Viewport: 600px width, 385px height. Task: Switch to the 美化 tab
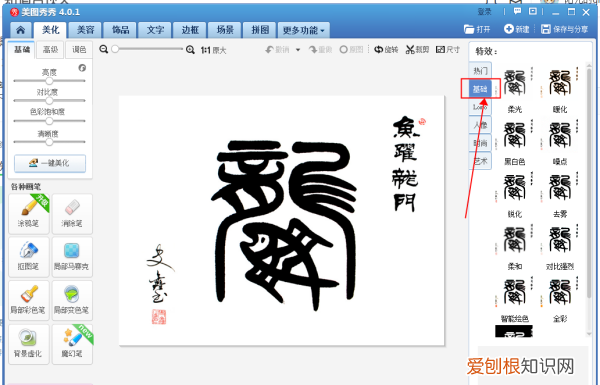click(50, 30)
